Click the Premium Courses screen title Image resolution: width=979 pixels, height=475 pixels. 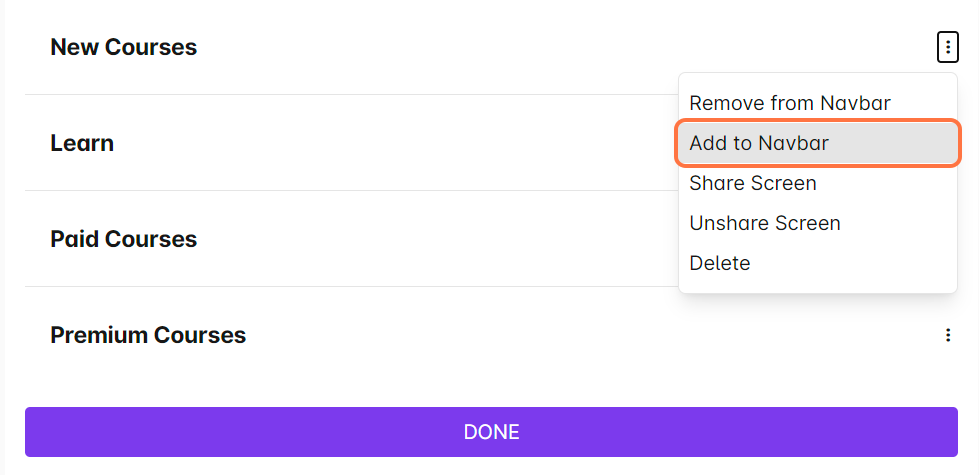point(148,335)
